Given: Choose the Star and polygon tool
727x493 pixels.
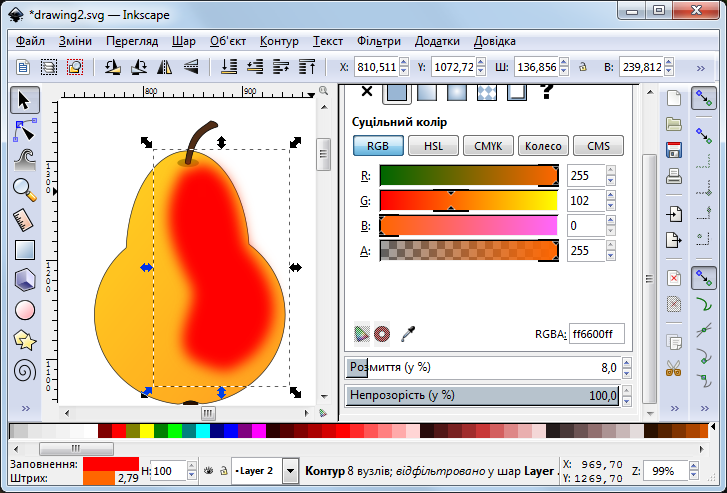Looking at the screenshot, I should coord(25,340).
